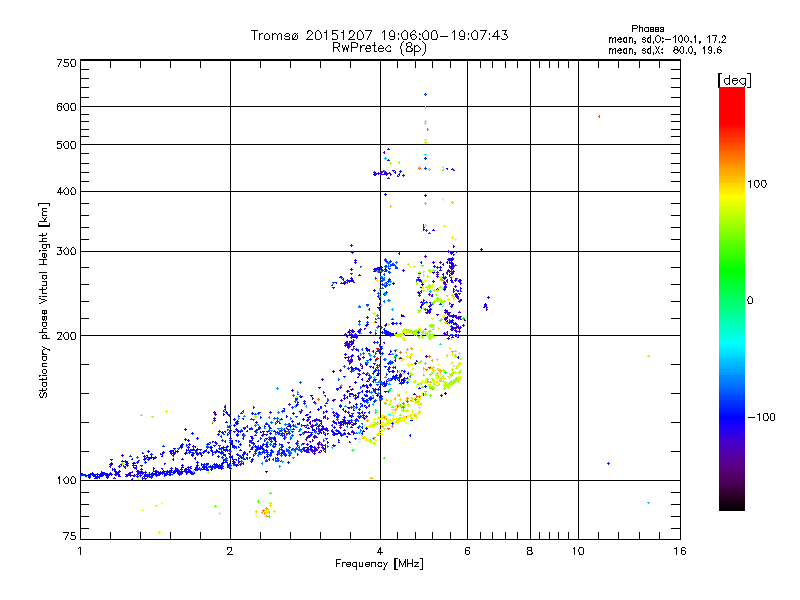The height and width of the screenshot is (600, 800).
Task: Click the '75' y-axis tick label
Action: tap(70, 536)
